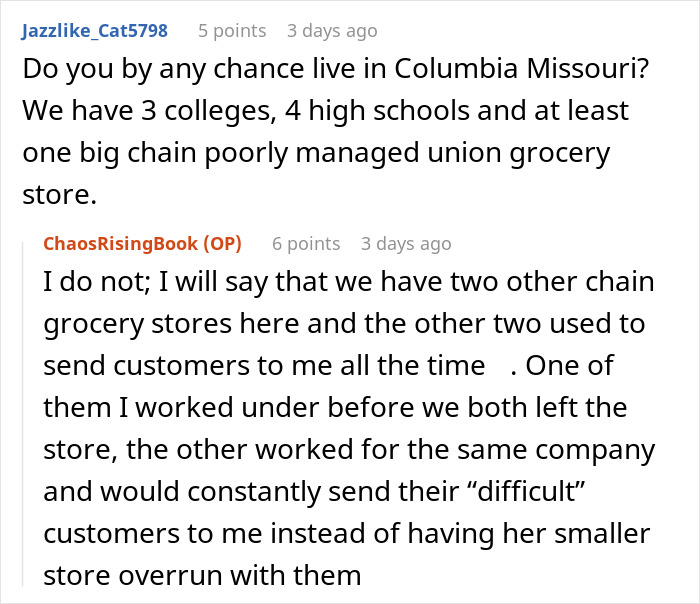The height and width of the screenshot is (604, 700).
Task: Open Jazzlike_Cat5798's user profile
Action: click(93, 31)
